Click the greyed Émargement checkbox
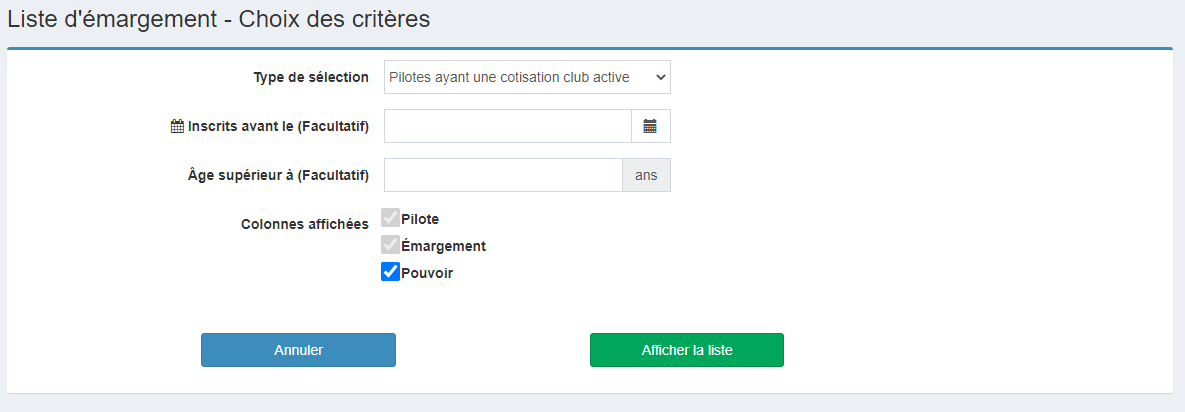1185x412 pixels. point(390,245)
